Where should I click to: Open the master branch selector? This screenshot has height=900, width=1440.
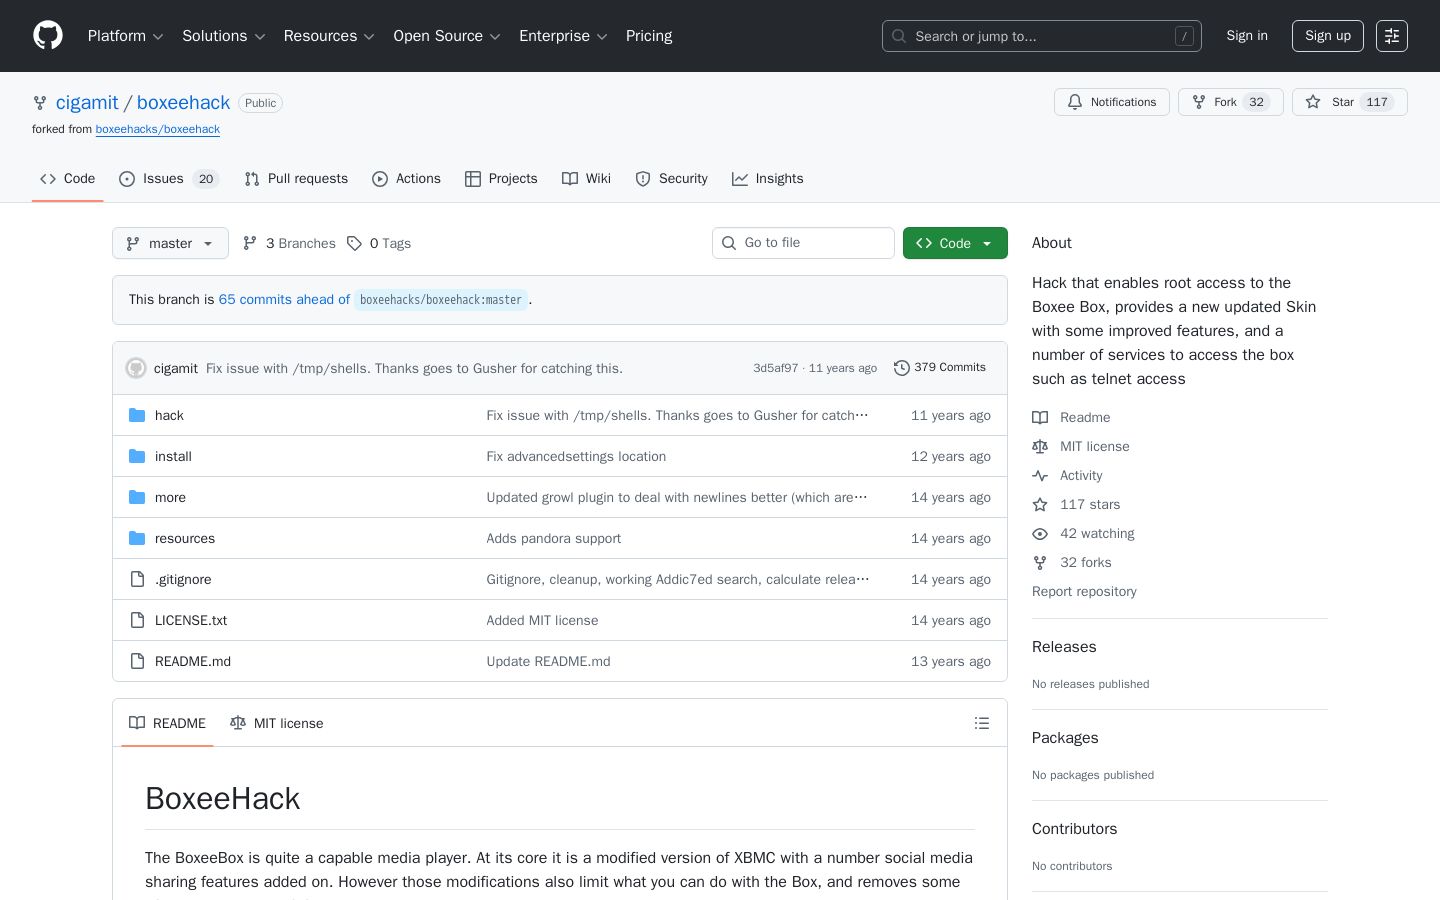point(170,243)
